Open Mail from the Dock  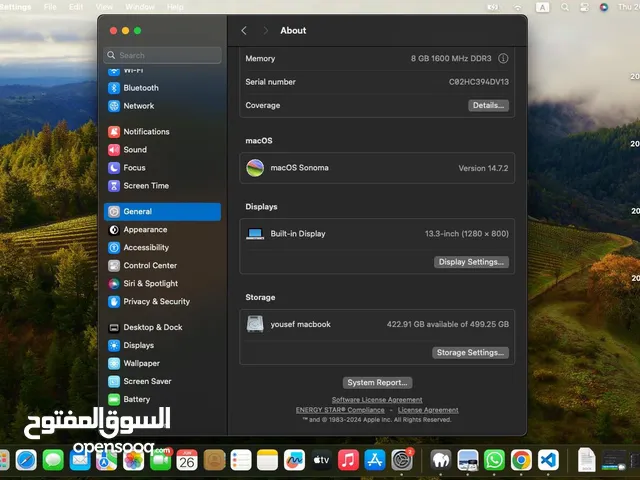tap(80, 460)
